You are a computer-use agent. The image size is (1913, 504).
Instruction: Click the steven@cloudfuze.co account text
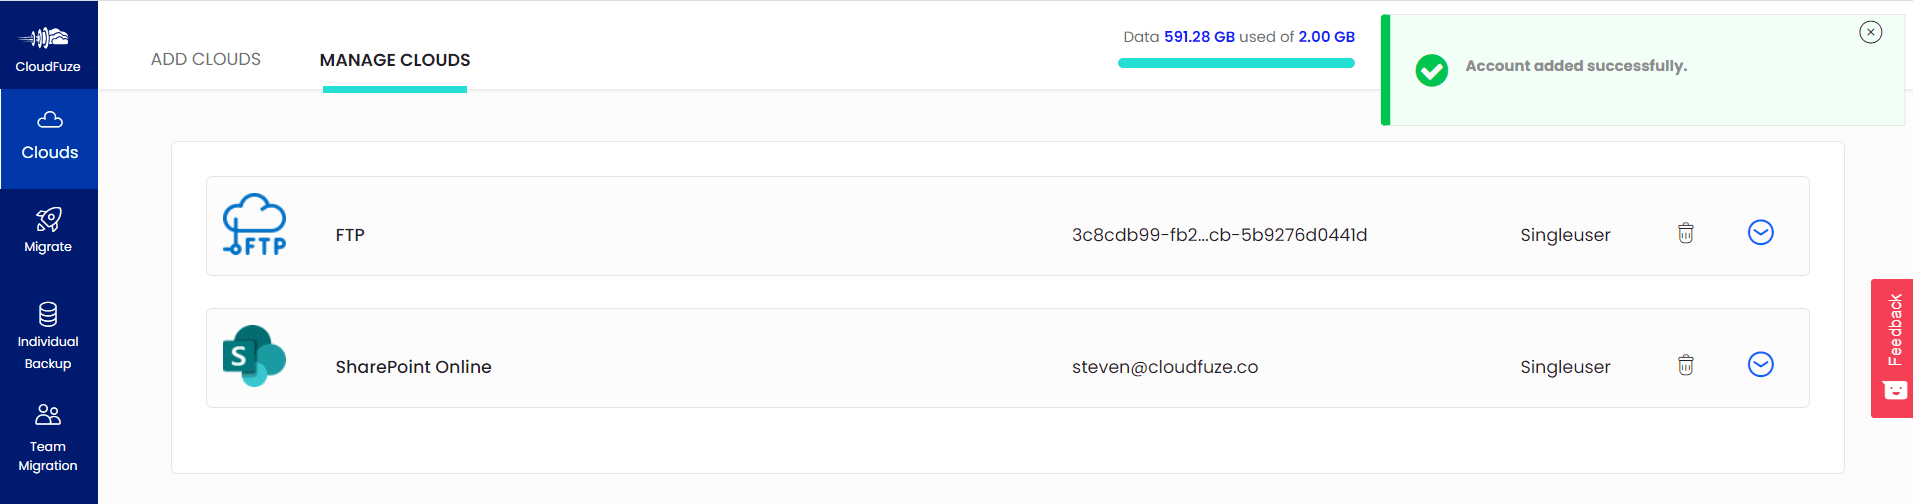1165,367
